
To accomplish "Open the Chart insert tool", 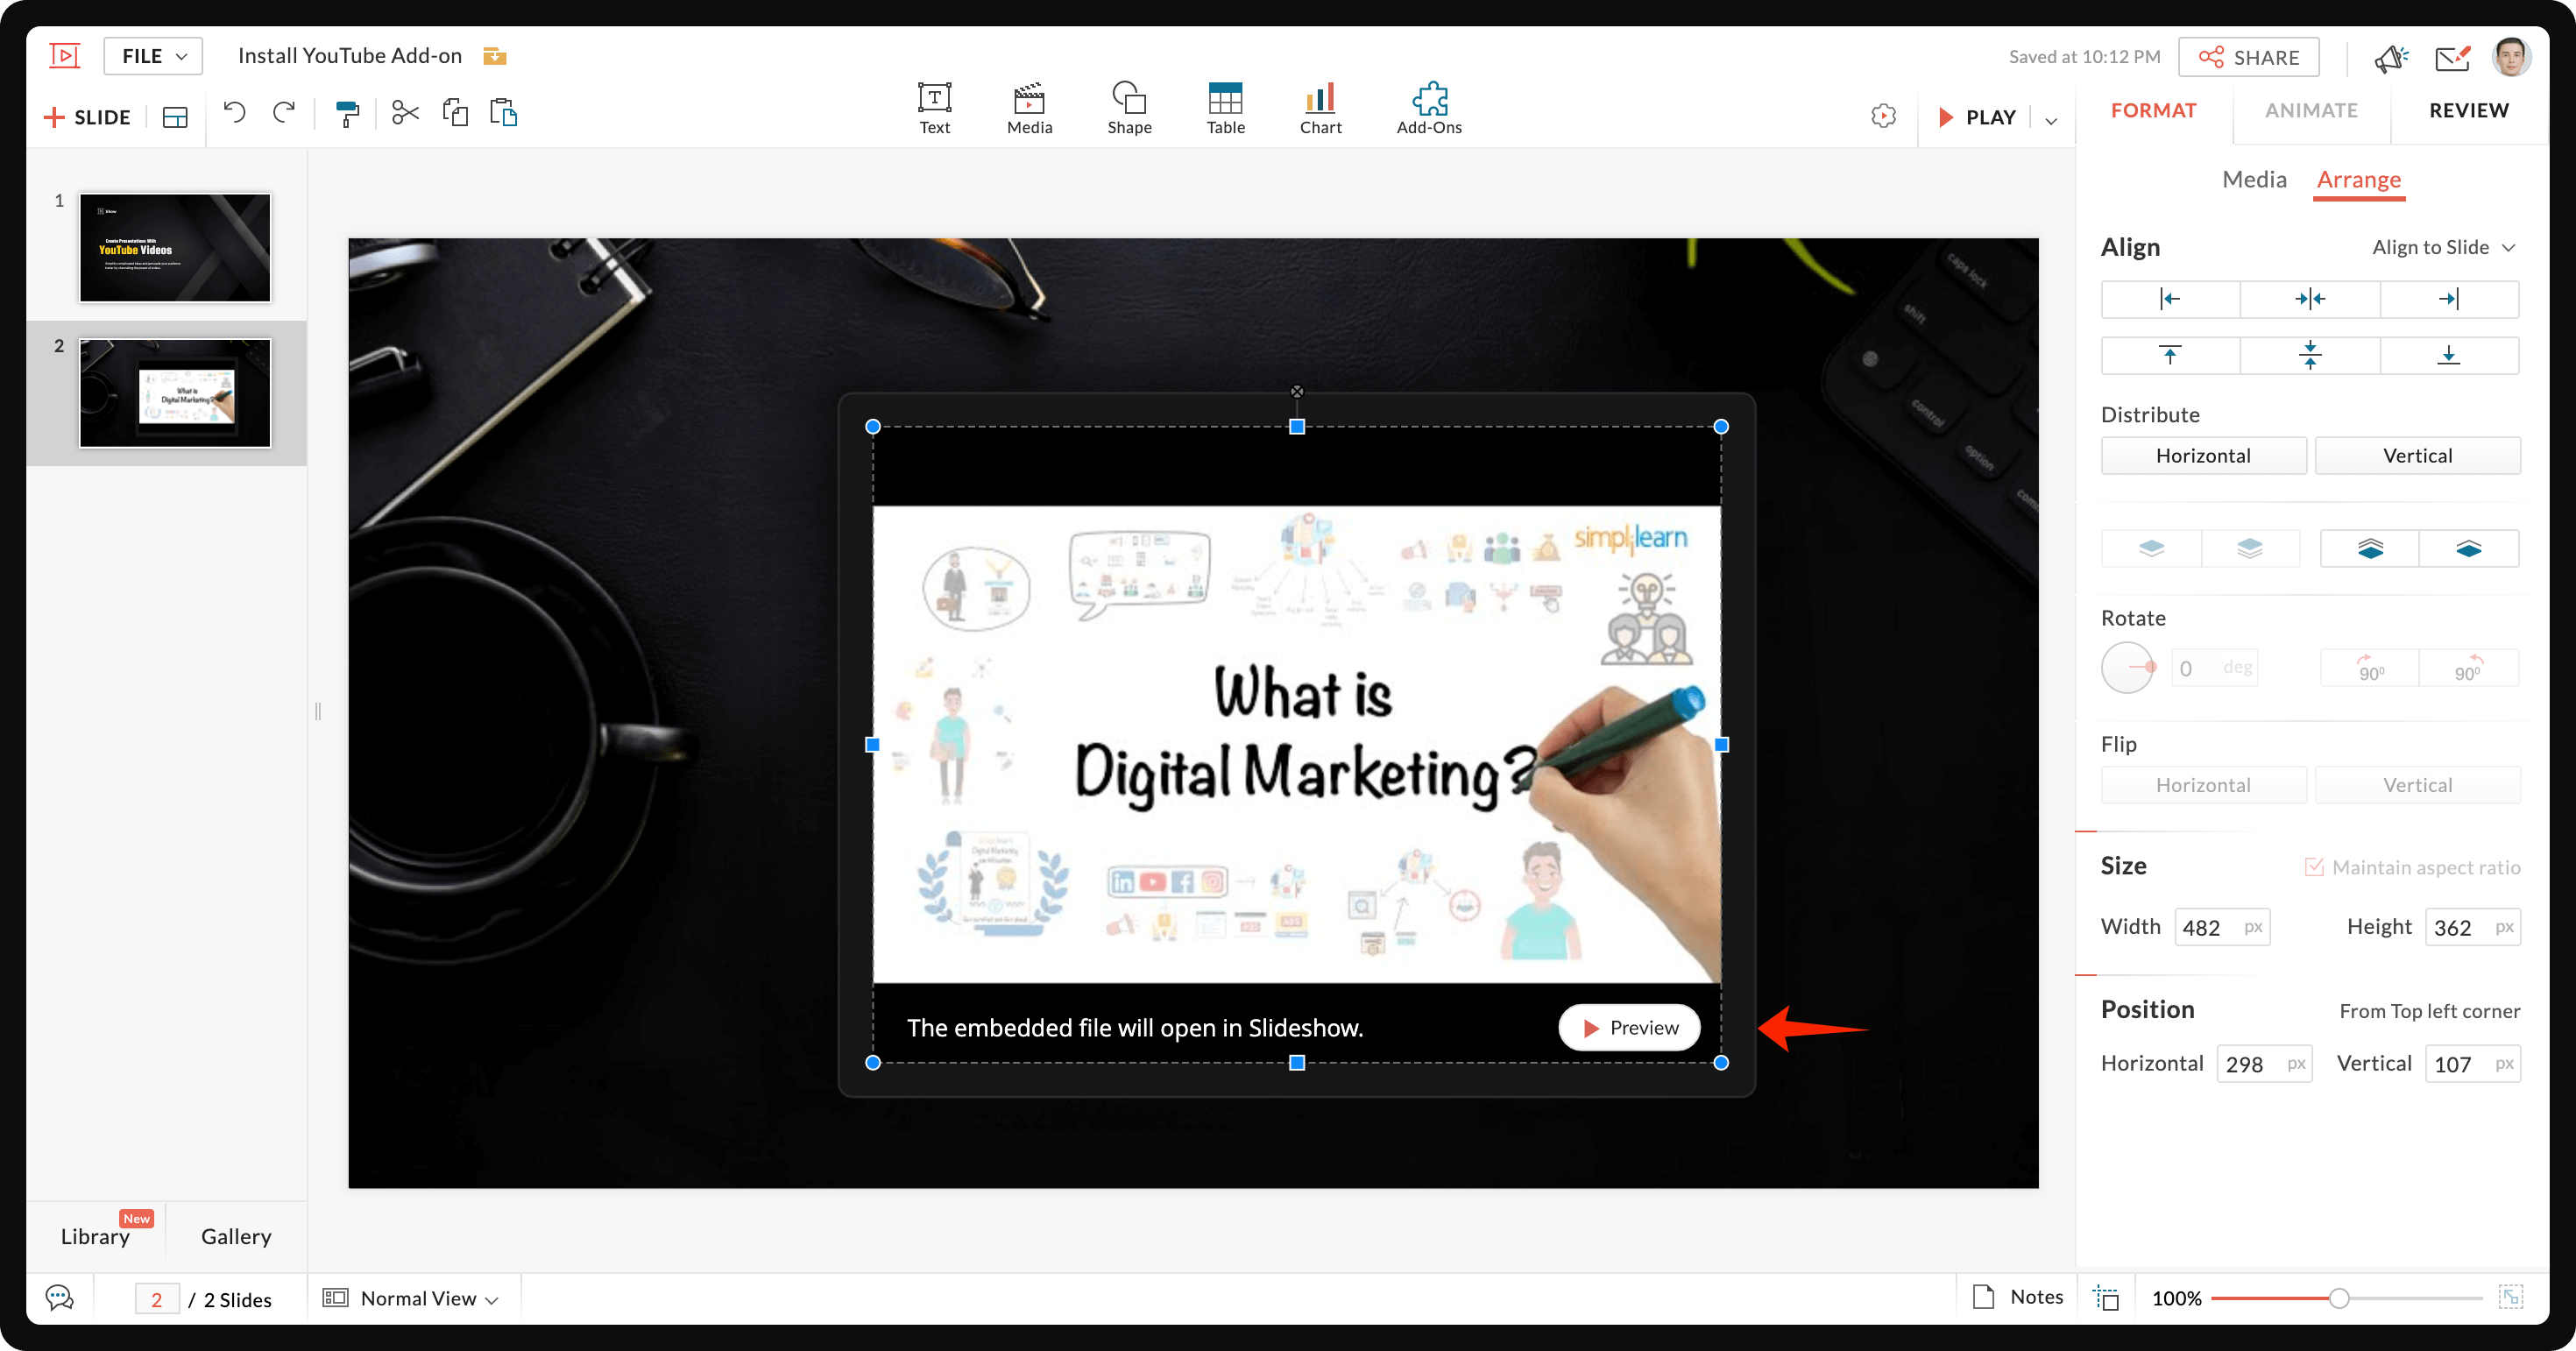I will pos(1320,107).
